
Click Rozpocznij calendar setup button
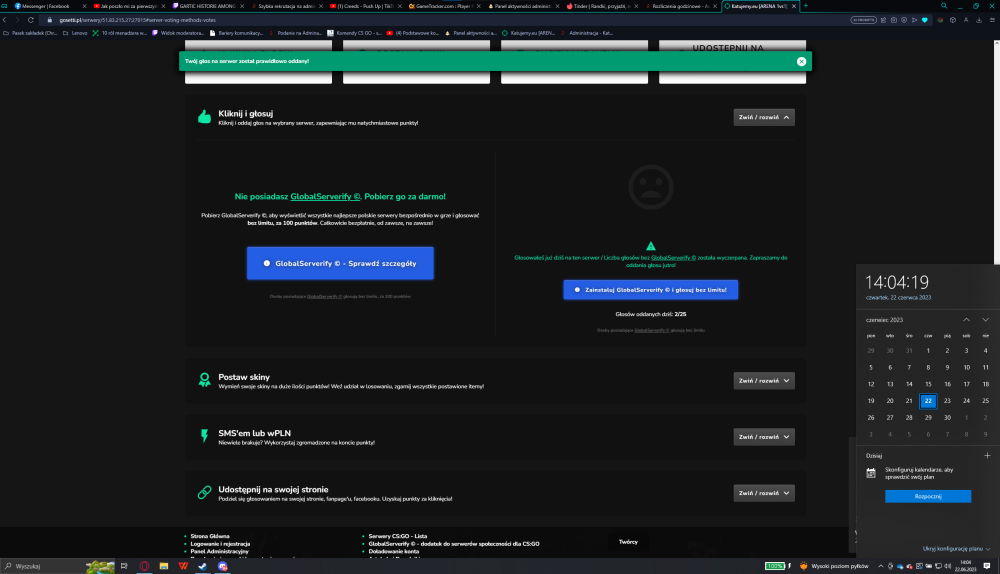pyautogui.click(x=928, y=496)
